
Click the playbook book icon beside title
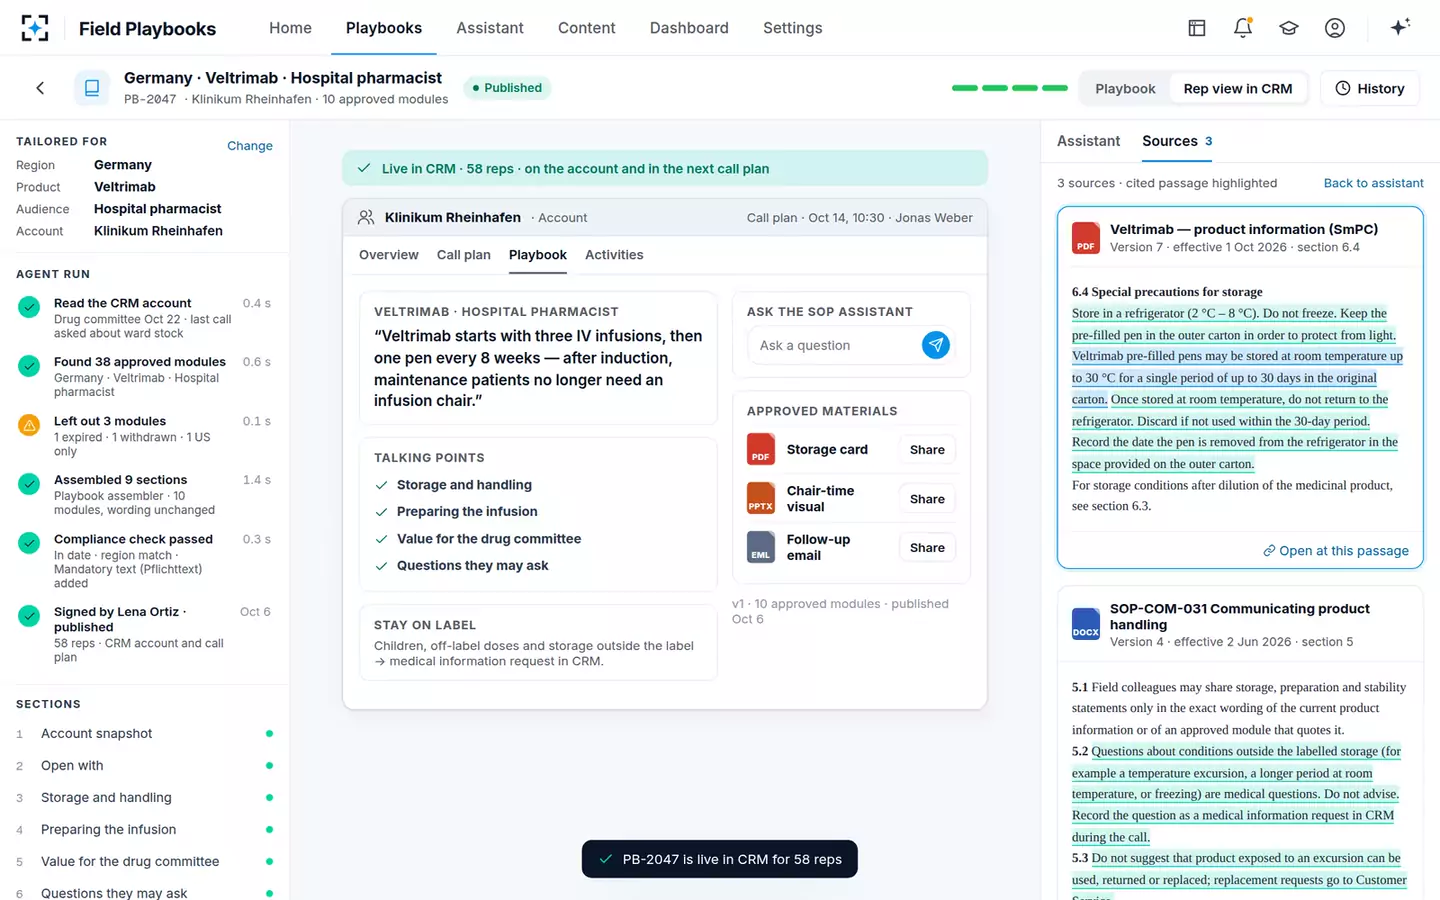(x=92, y=88)
